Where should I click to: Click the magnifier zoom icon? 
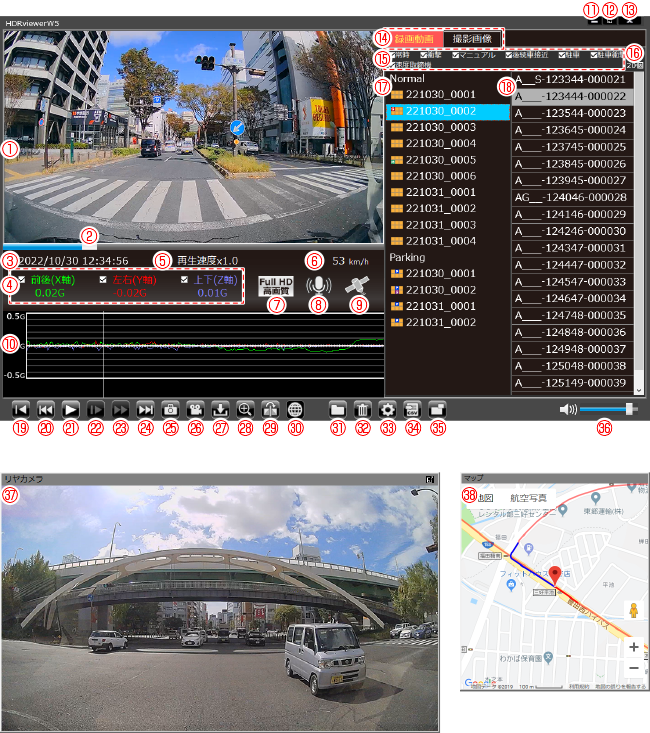pyautogui.click(x=245, y=409)
